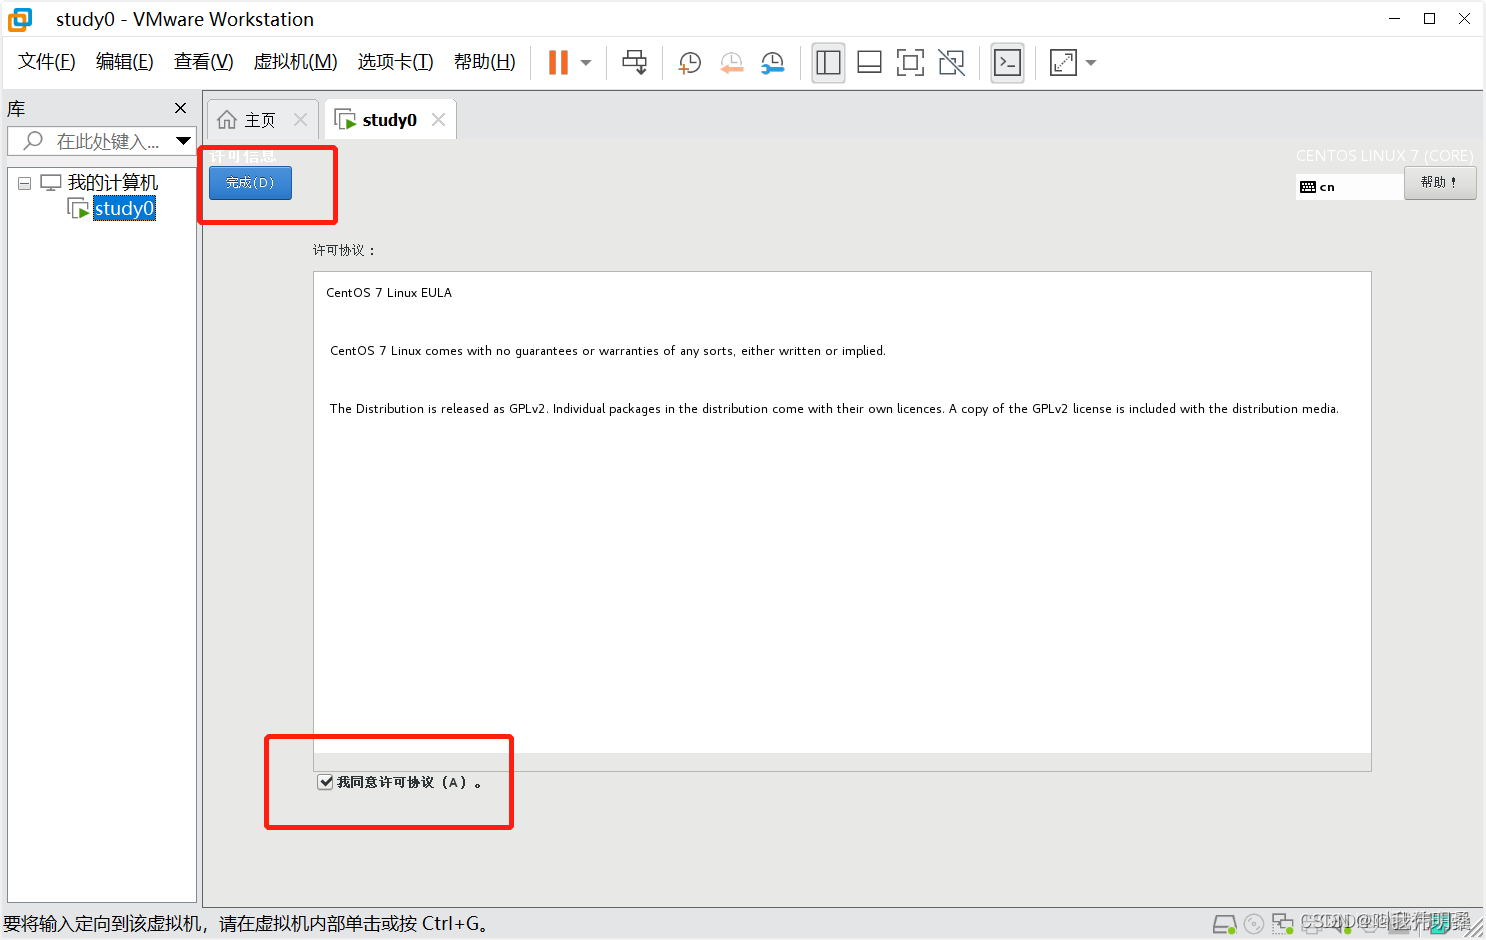Open the 文件(F) menu
1486x940 pixels.
pos(46,62)
